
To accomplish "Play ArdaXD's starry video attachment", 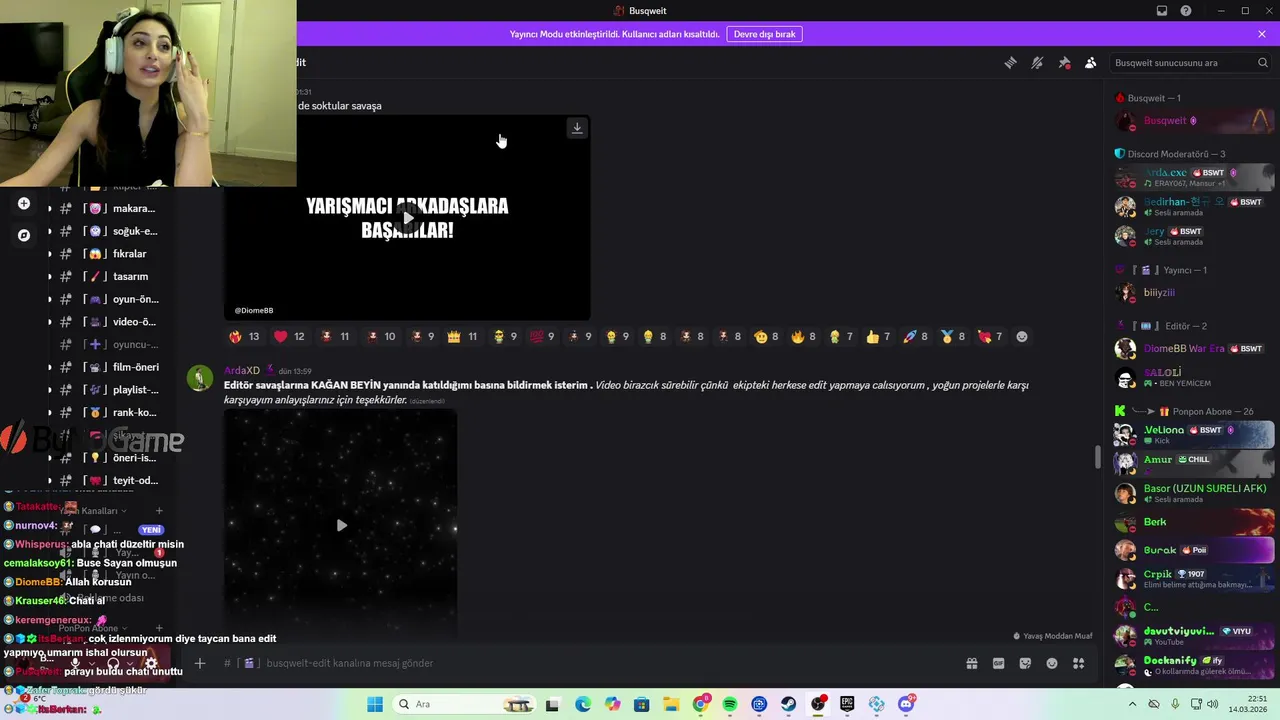I will 341,525.
